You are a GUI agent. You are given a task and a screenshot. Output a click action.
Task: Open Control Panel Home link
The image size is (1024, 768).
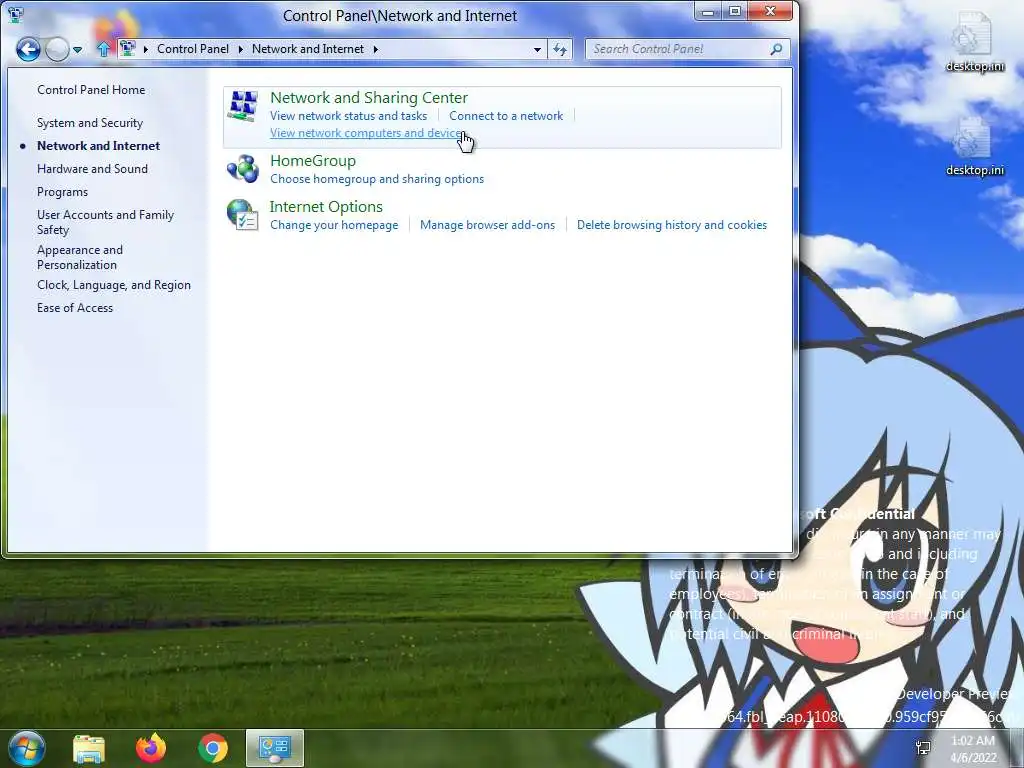pos(91,89)
